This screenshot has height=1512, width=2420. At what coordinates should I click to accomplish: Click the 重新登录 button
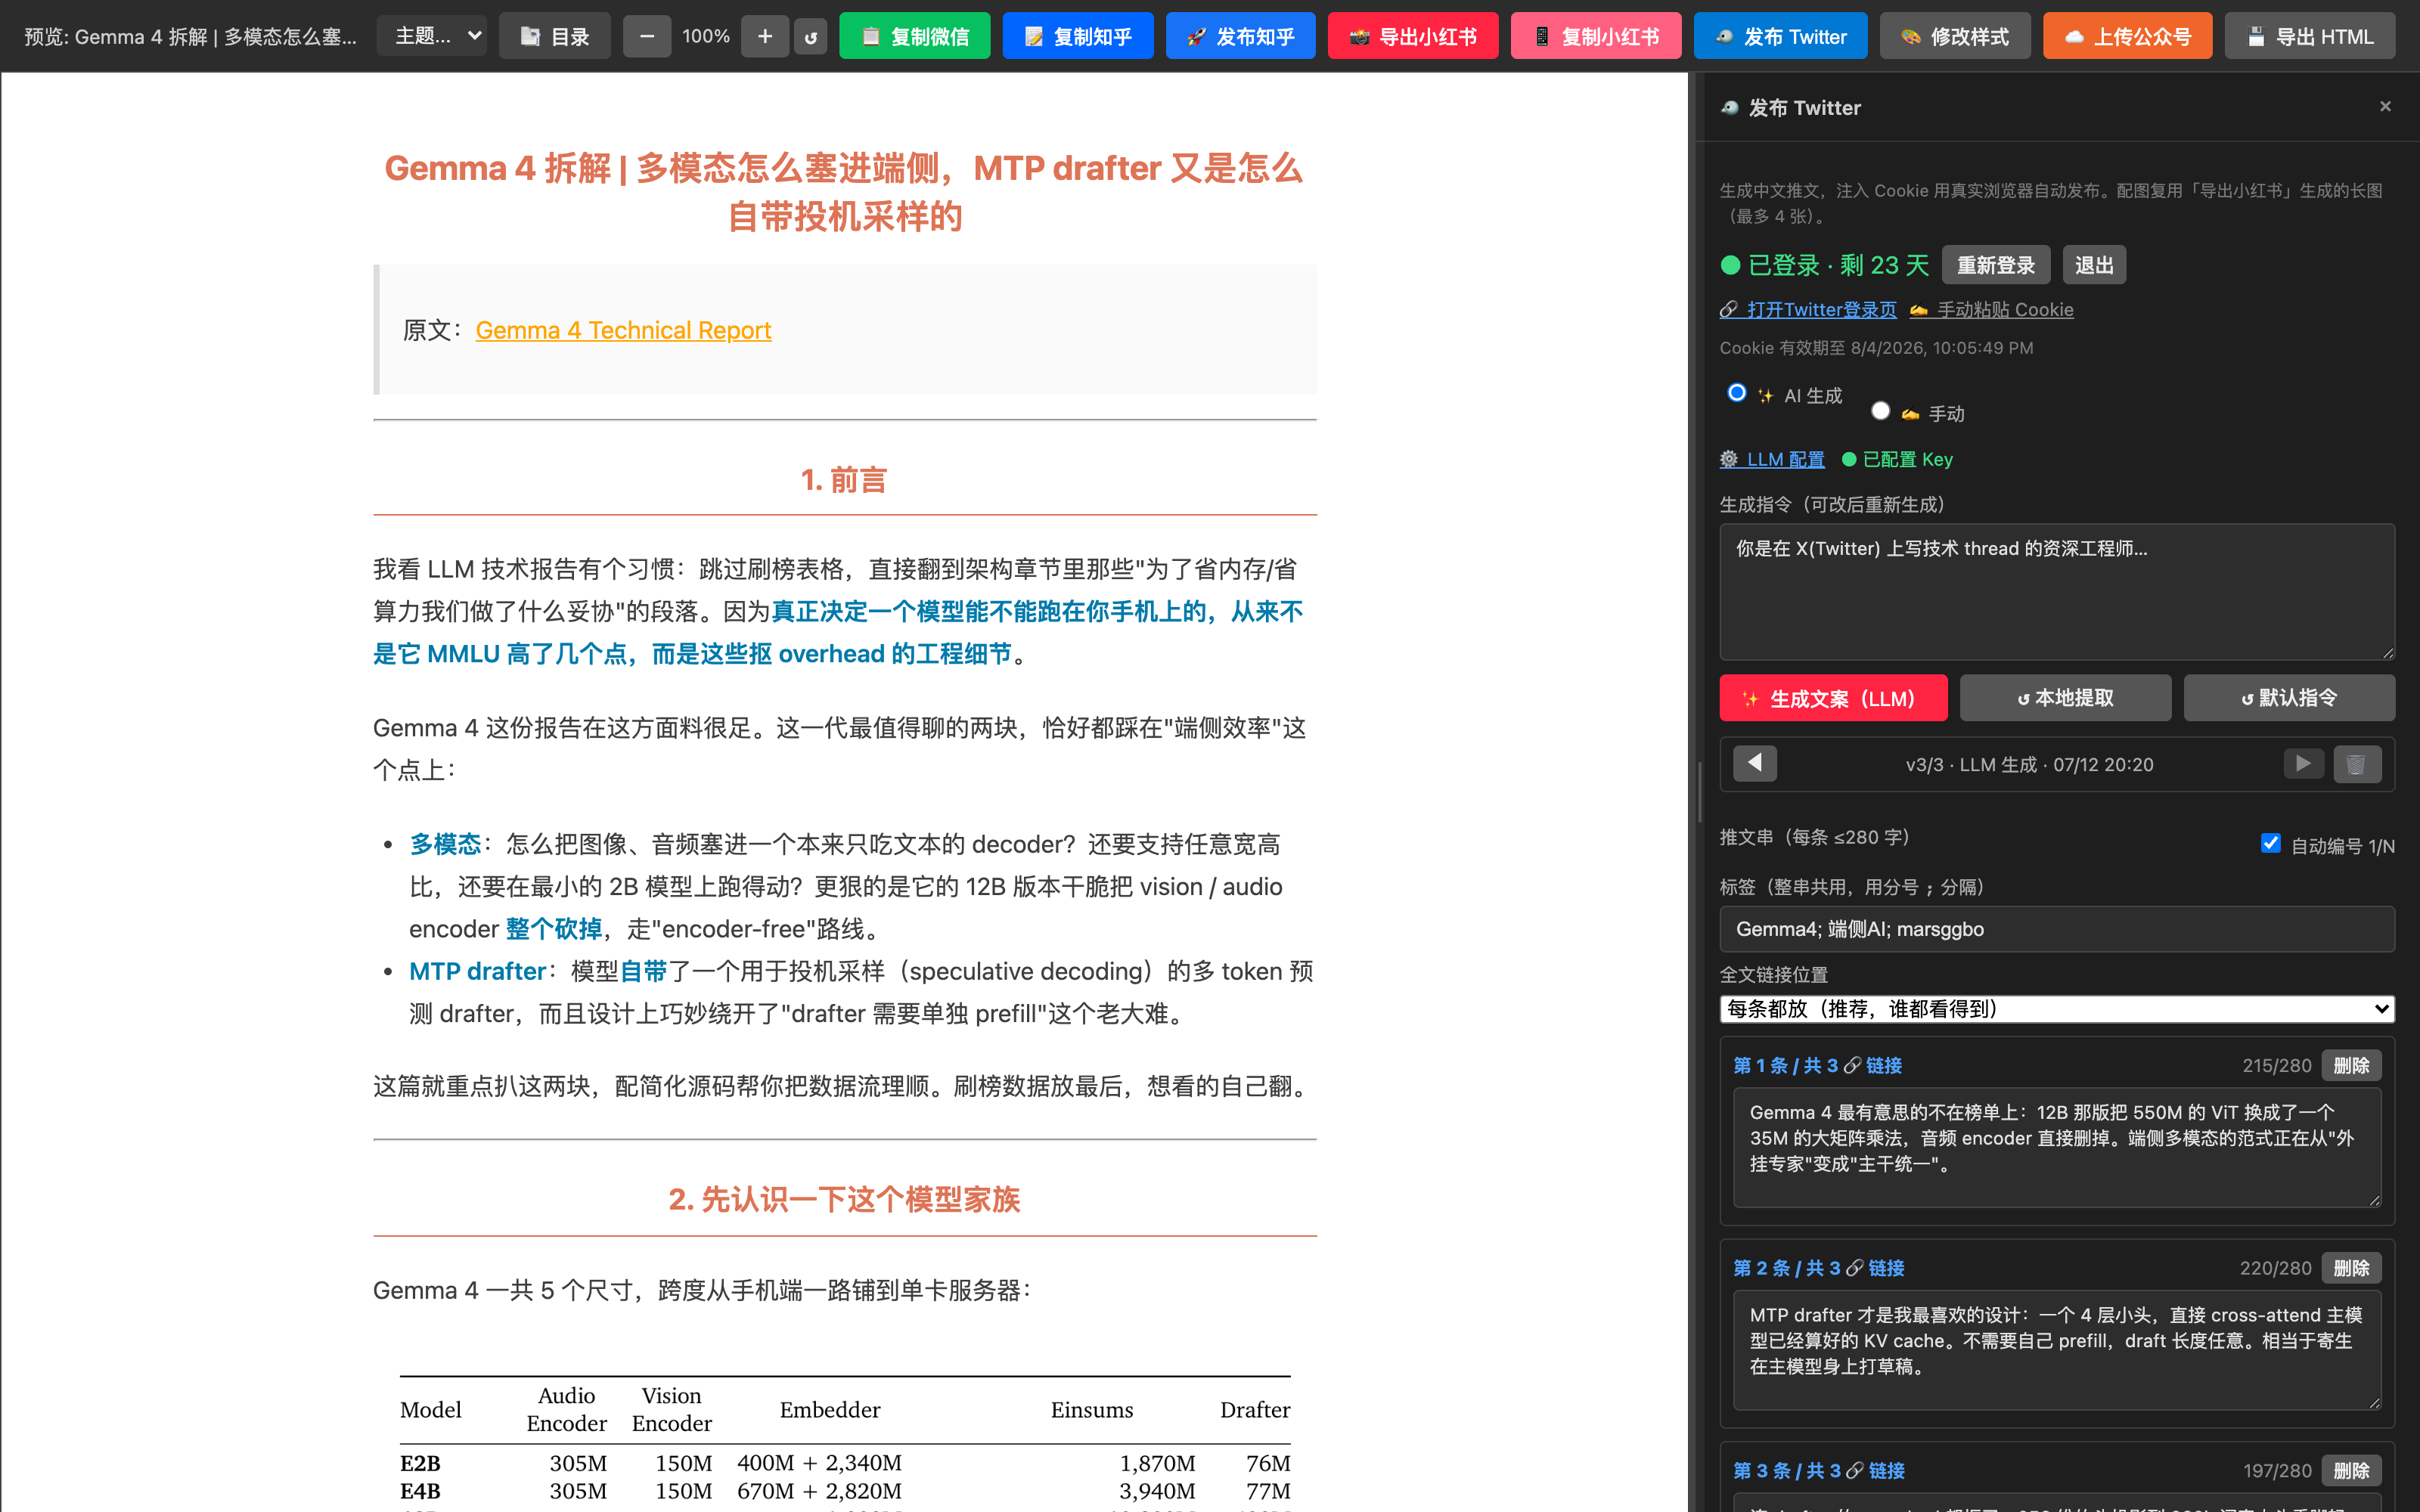(1996, 265)
